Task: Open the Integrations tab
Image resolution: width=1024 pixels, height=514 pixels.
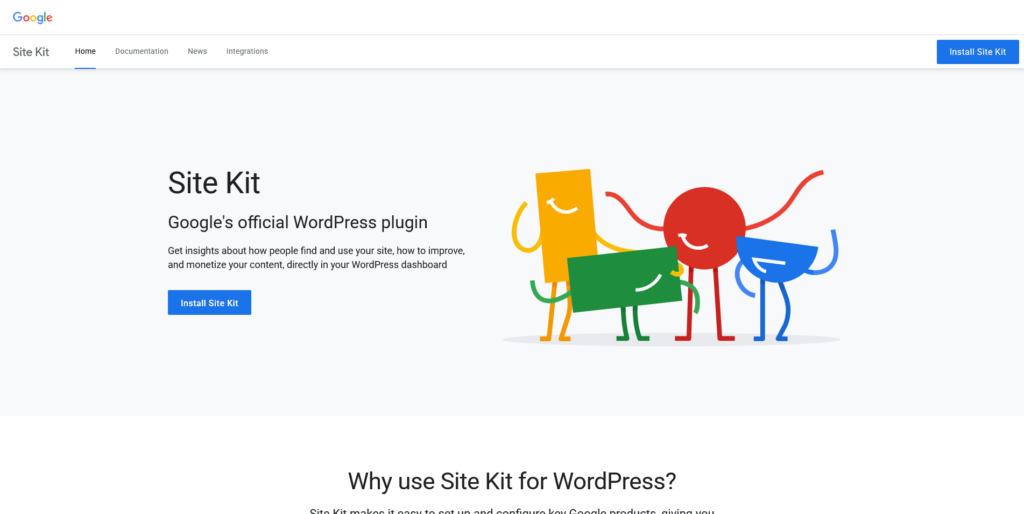Action: click(247, 52)
